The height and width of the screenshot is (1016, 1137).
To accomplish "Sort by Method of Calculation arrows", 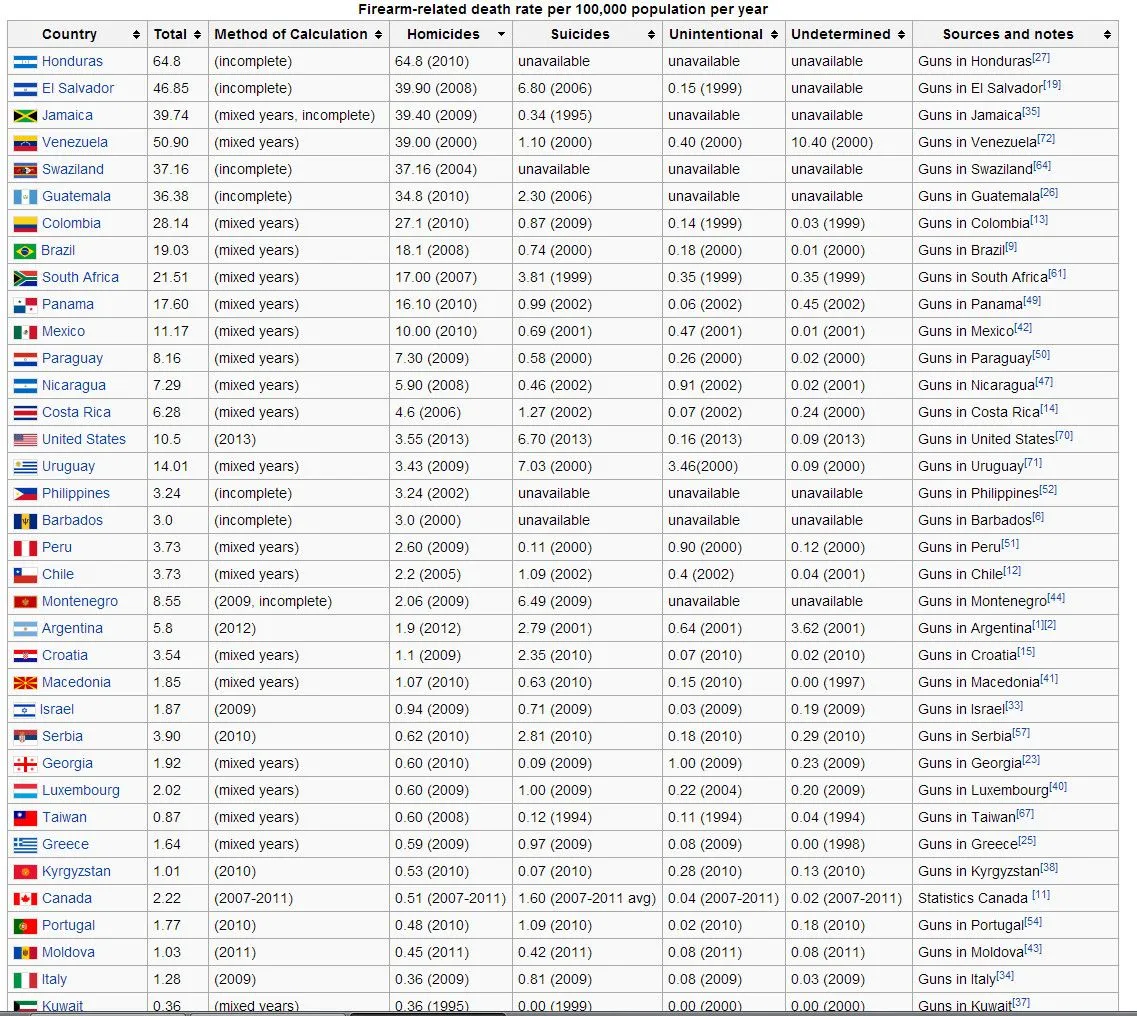I will pyautogui.click(x=378, y=35).
